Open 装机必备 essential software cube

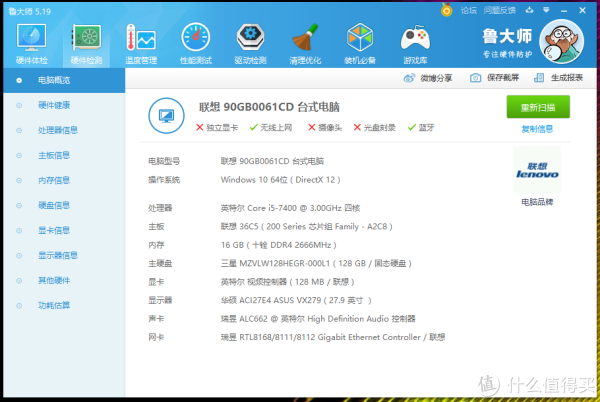360,43
